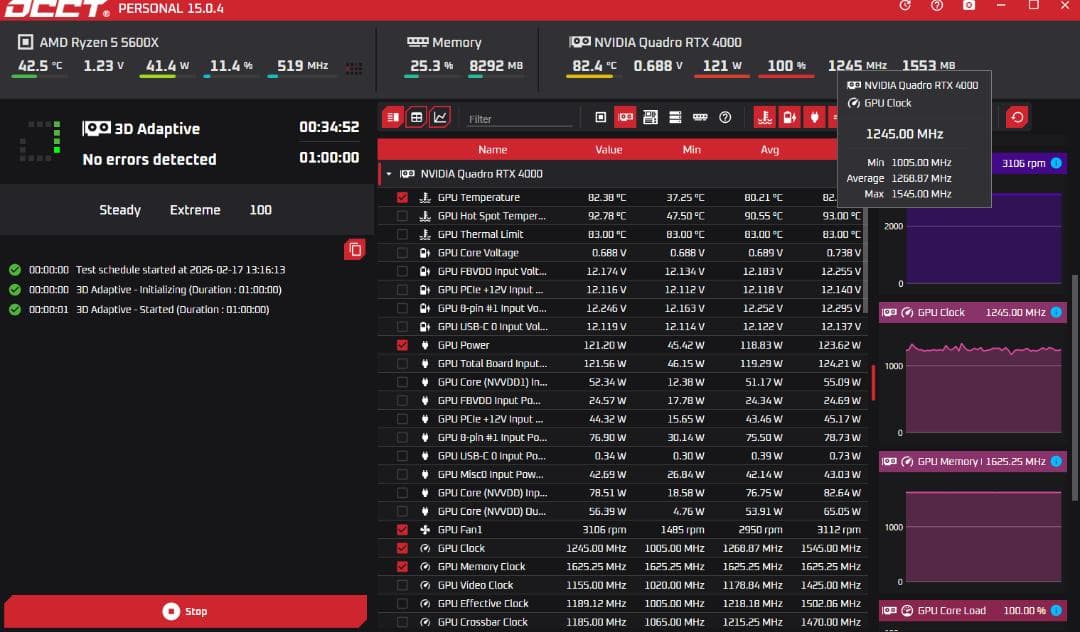
Task: Check the GPU Thermal Limit checkbox
Action: [x=402, y=235]
